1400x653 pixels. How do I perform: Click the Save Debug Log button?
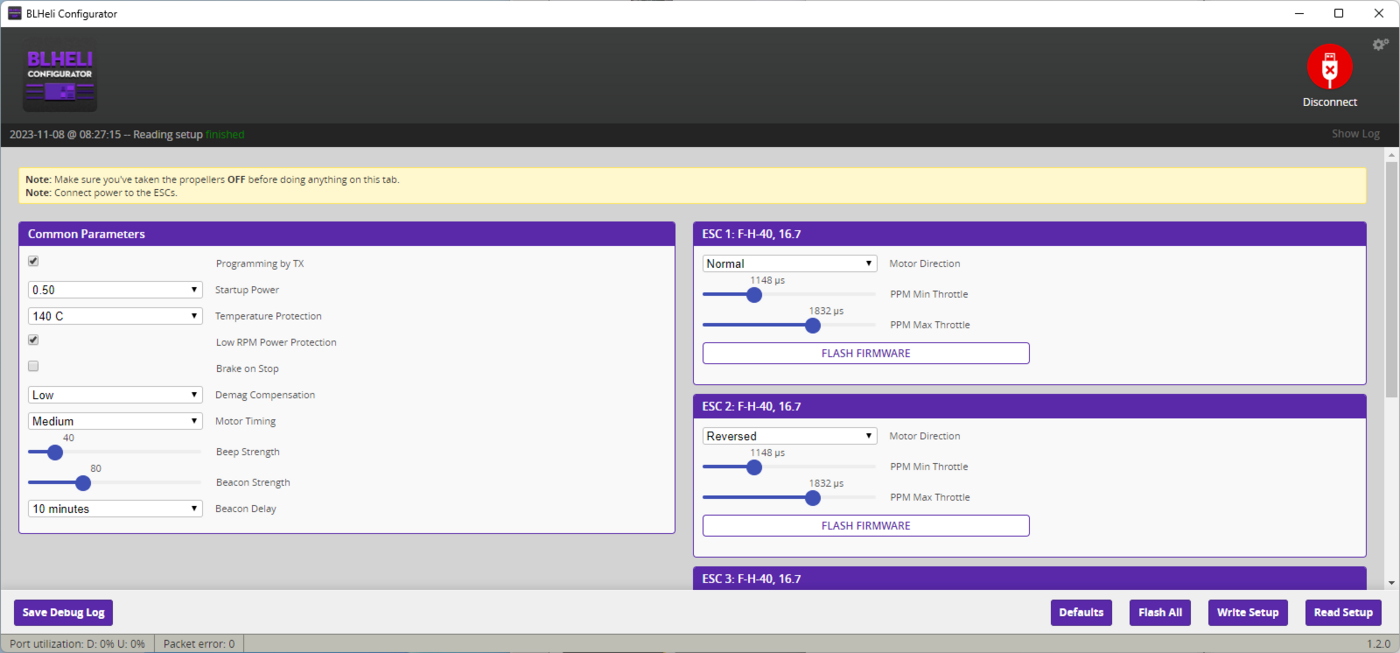tap(63, 612)
